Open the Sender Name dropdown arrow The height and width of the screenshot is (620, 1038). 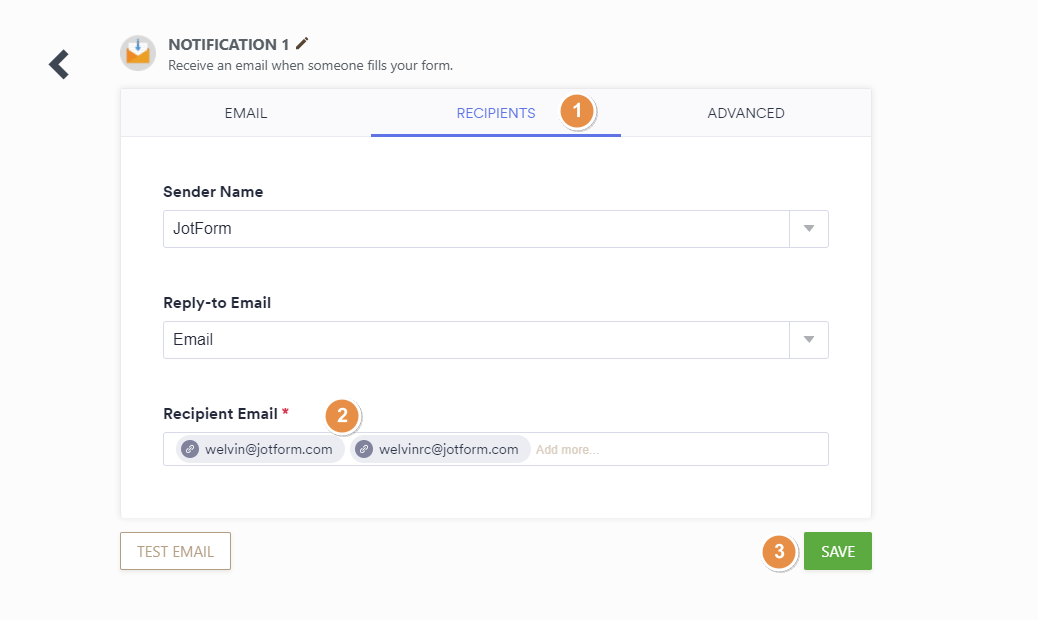pyautogui.click(x=809, y=229)
